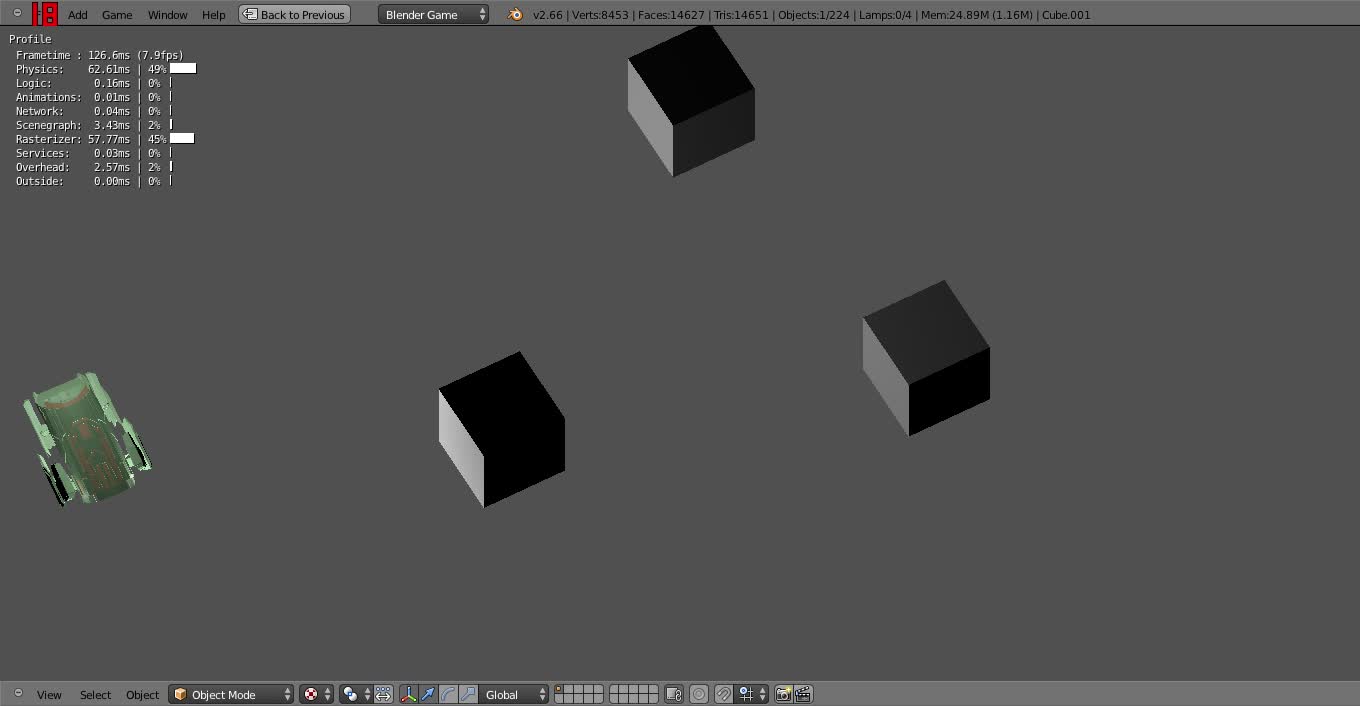Toggle manipulate center points option
Viewport: 1360px width, 706px height.
click(383, 693)
